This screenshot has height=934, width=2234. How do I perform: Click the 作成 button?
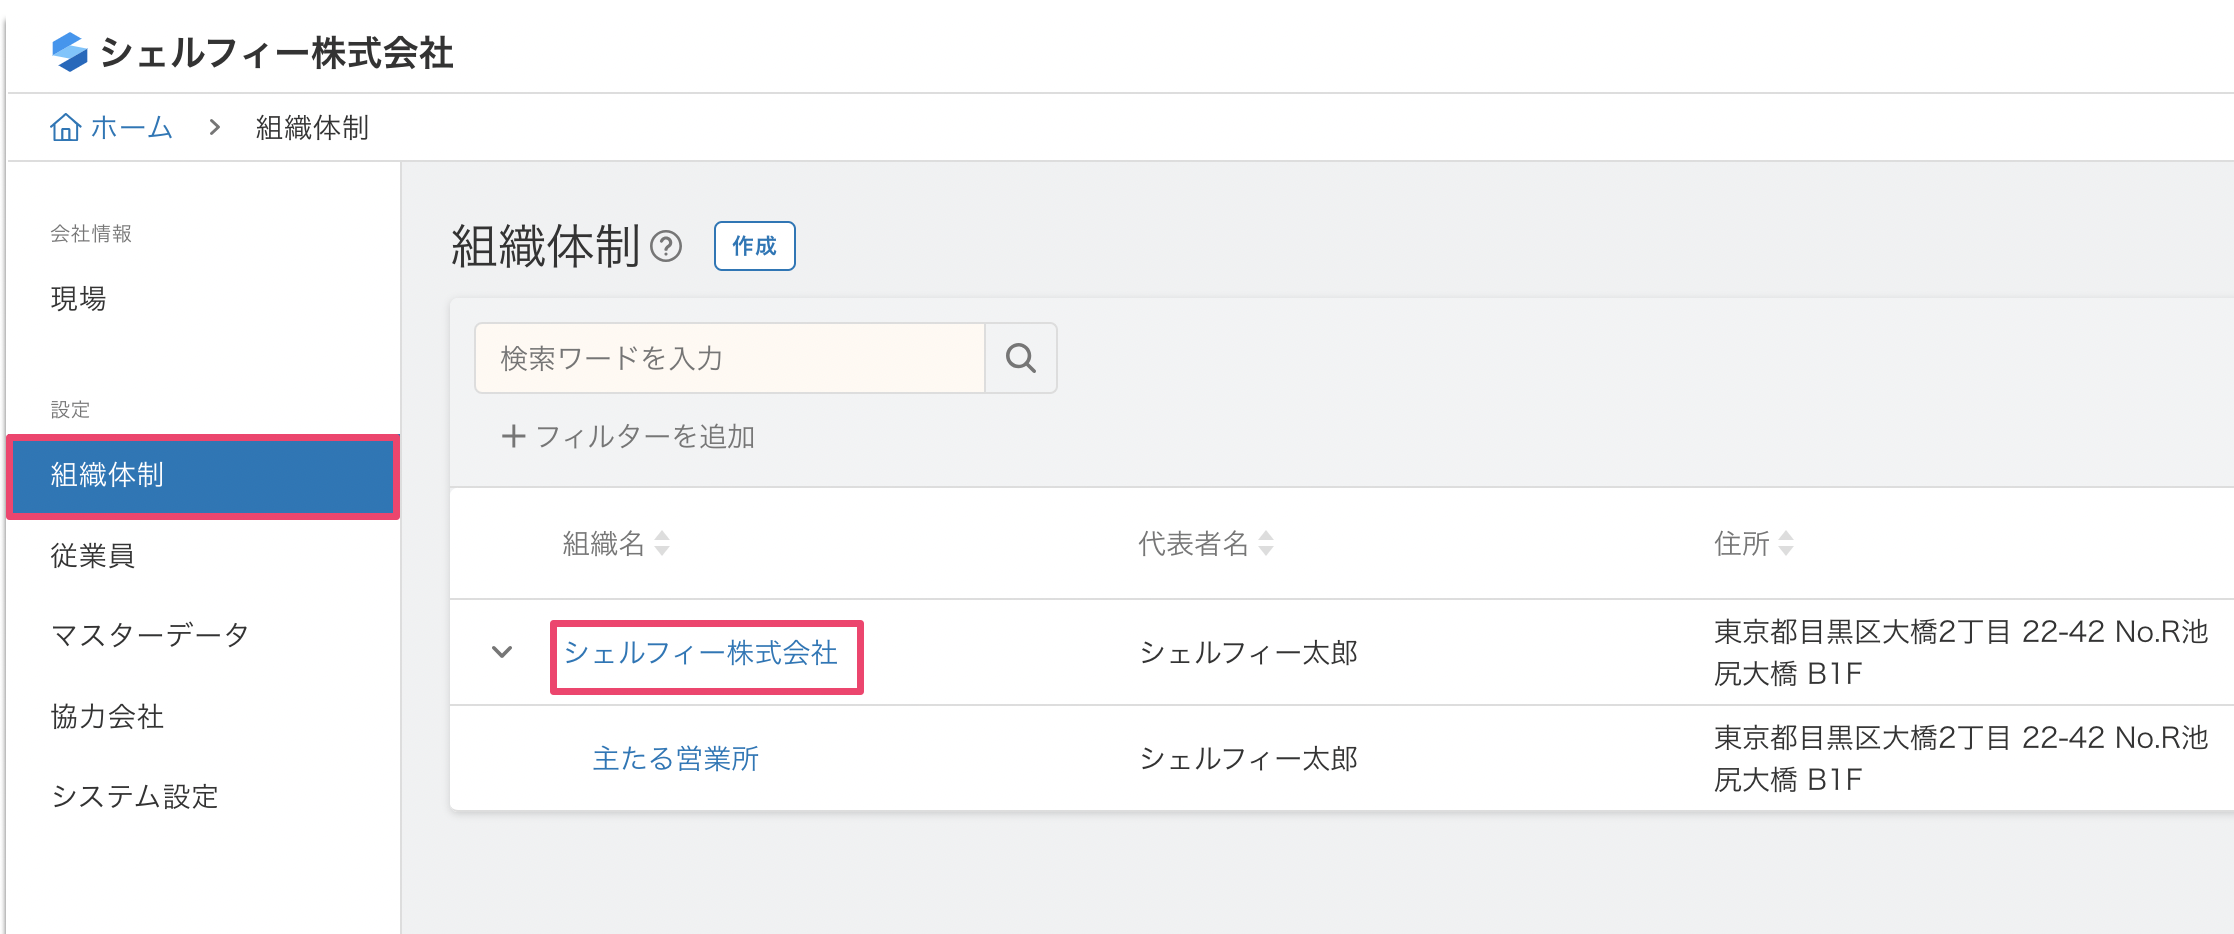[x=755, y=246]
